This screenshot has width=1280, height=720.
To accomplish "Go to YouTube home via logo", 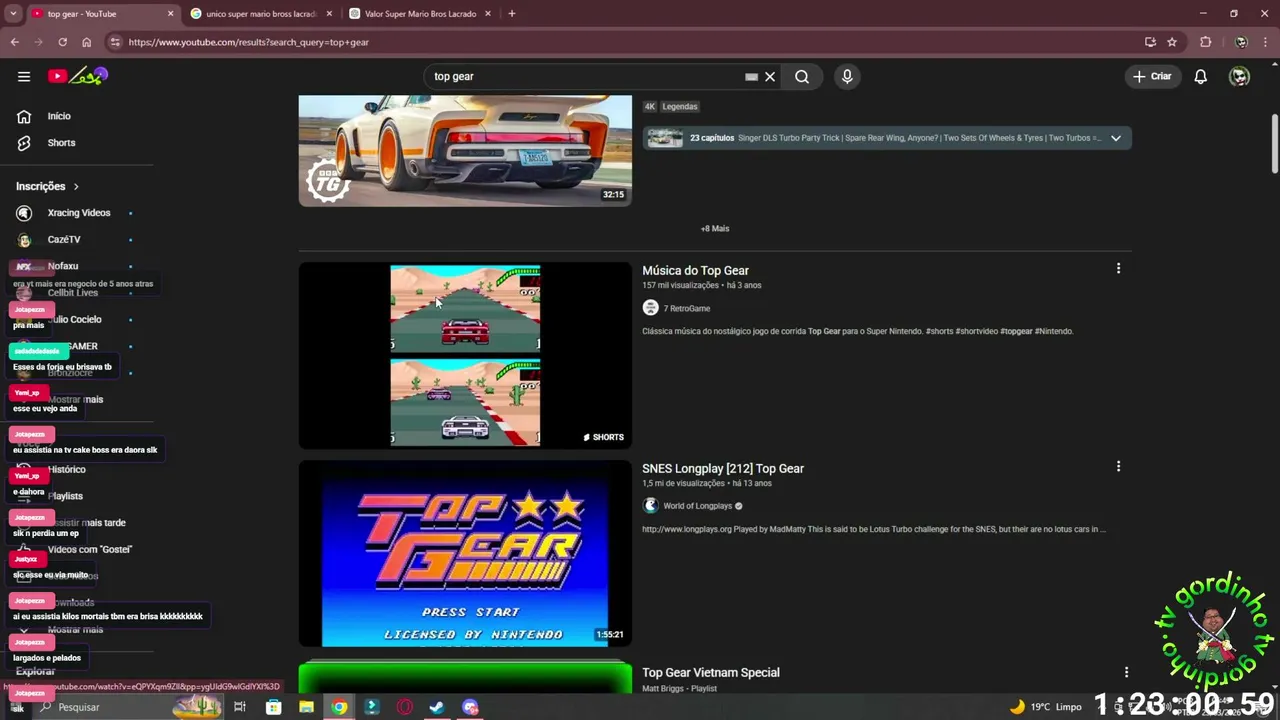I will click(x=78, y=76).
